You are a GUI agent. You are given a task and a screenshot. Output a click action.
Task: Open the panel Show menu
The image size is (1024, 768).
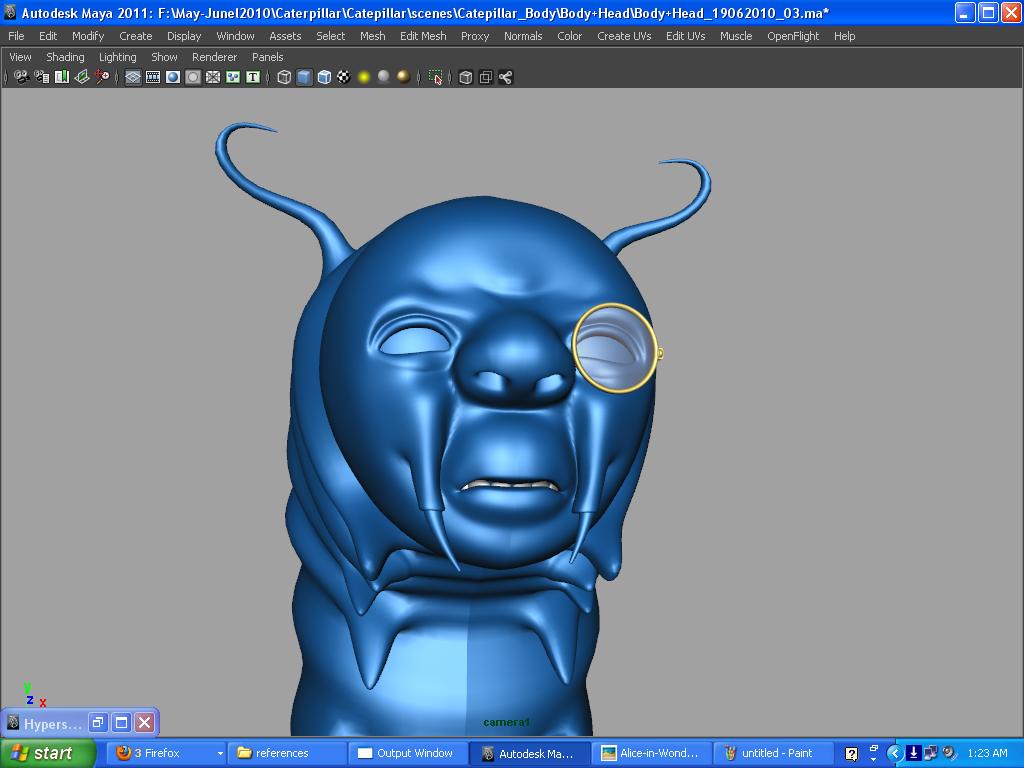pyautogui.click(x=165, y=57)
